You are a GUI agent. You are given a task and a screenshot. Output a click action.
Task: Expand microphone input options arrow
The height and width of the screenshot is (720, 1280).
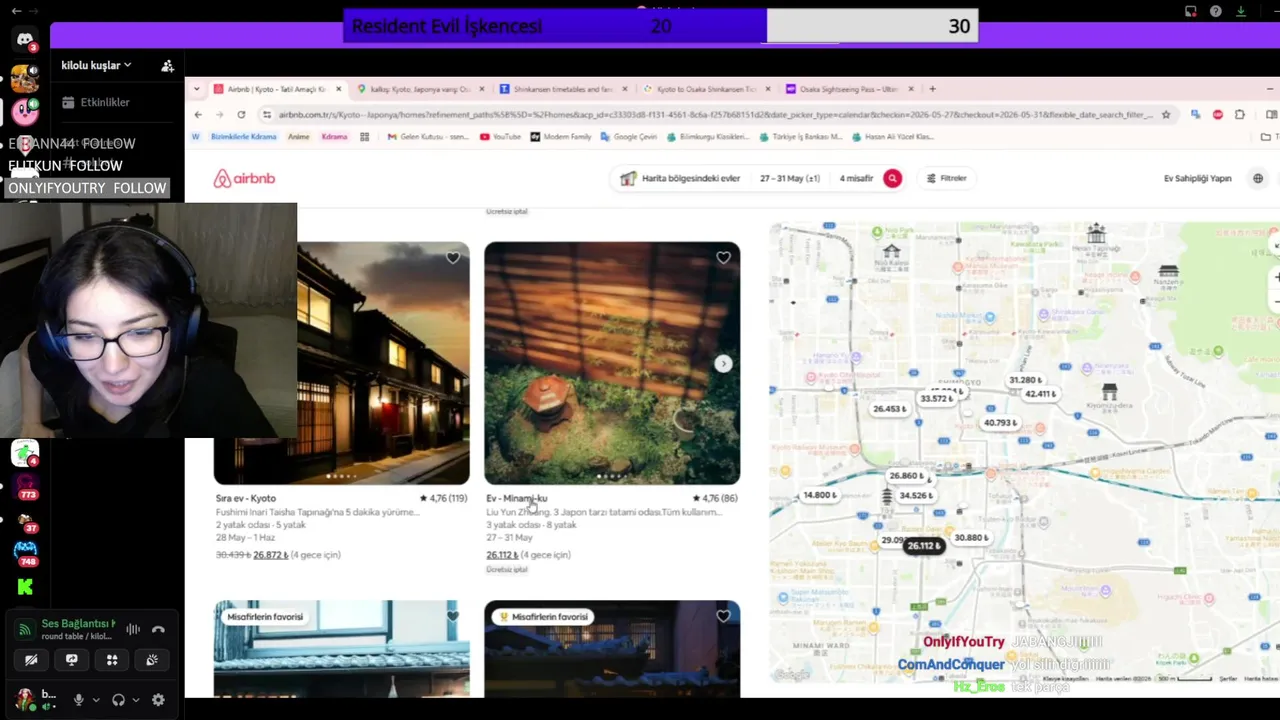(96, 700)
